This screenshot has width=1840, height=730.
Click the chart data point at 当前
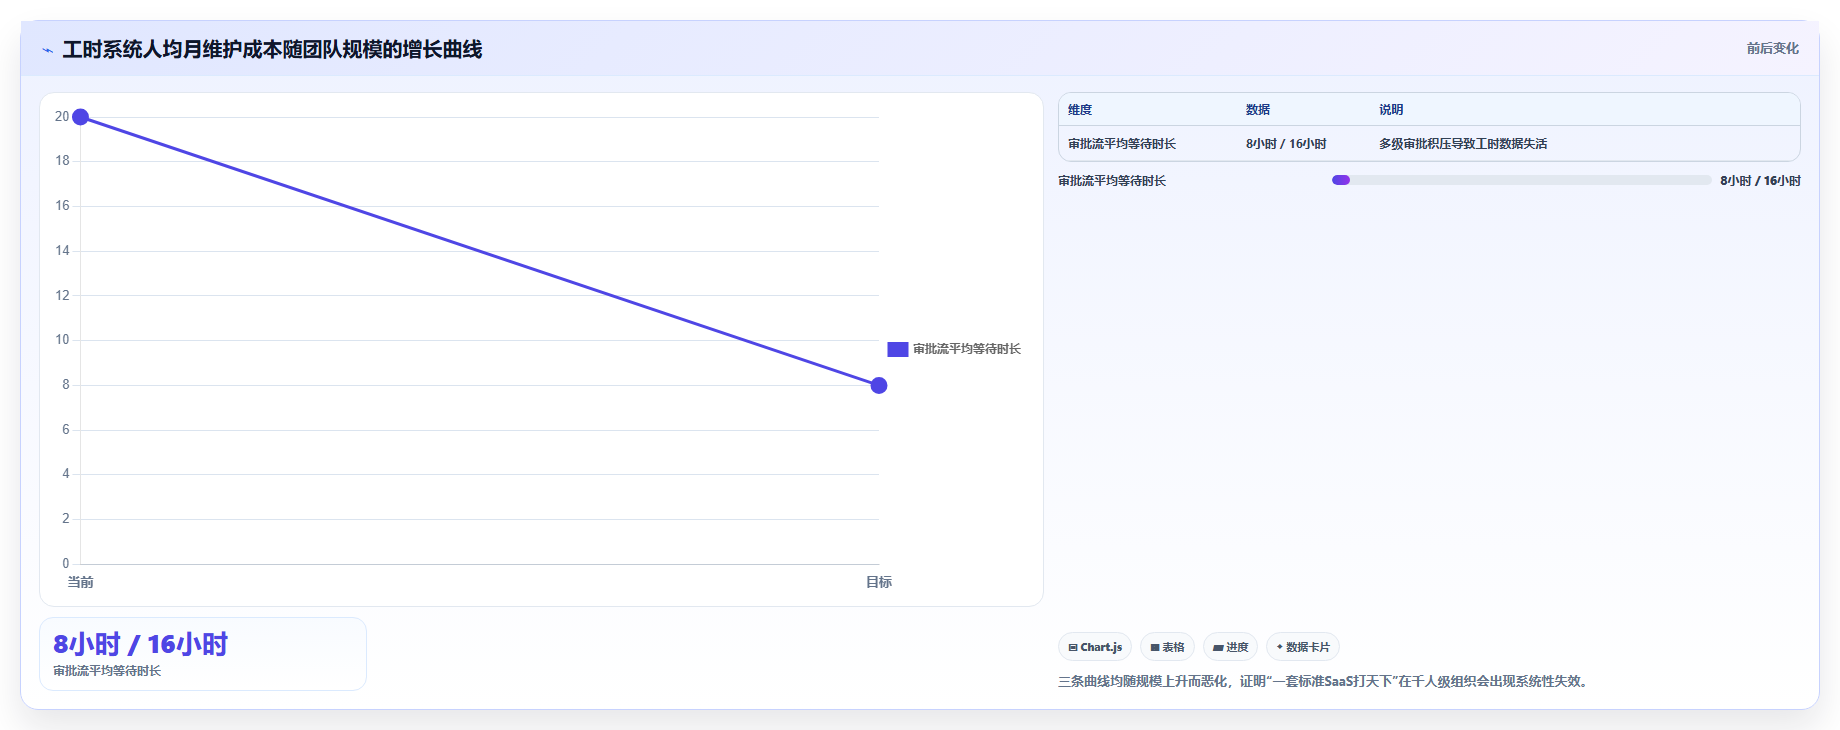[x=81, y=117]
